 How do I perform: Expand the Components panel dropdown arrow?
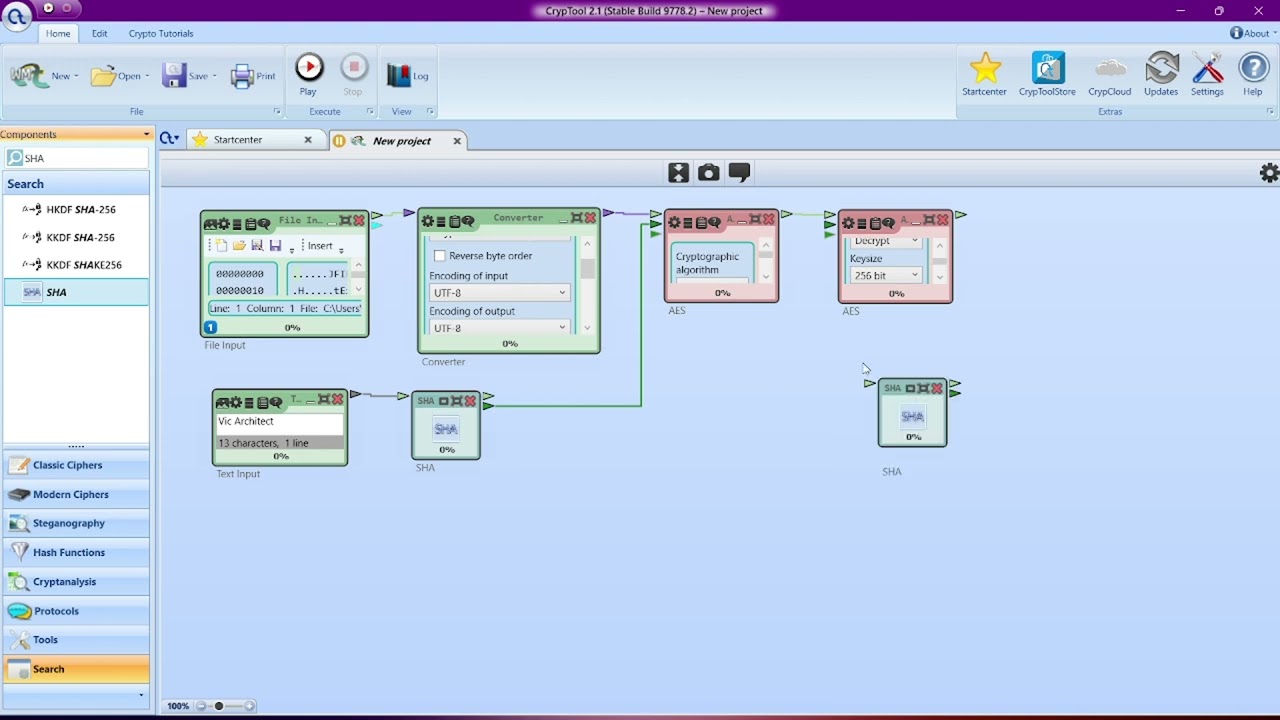[x=146, y=134]
